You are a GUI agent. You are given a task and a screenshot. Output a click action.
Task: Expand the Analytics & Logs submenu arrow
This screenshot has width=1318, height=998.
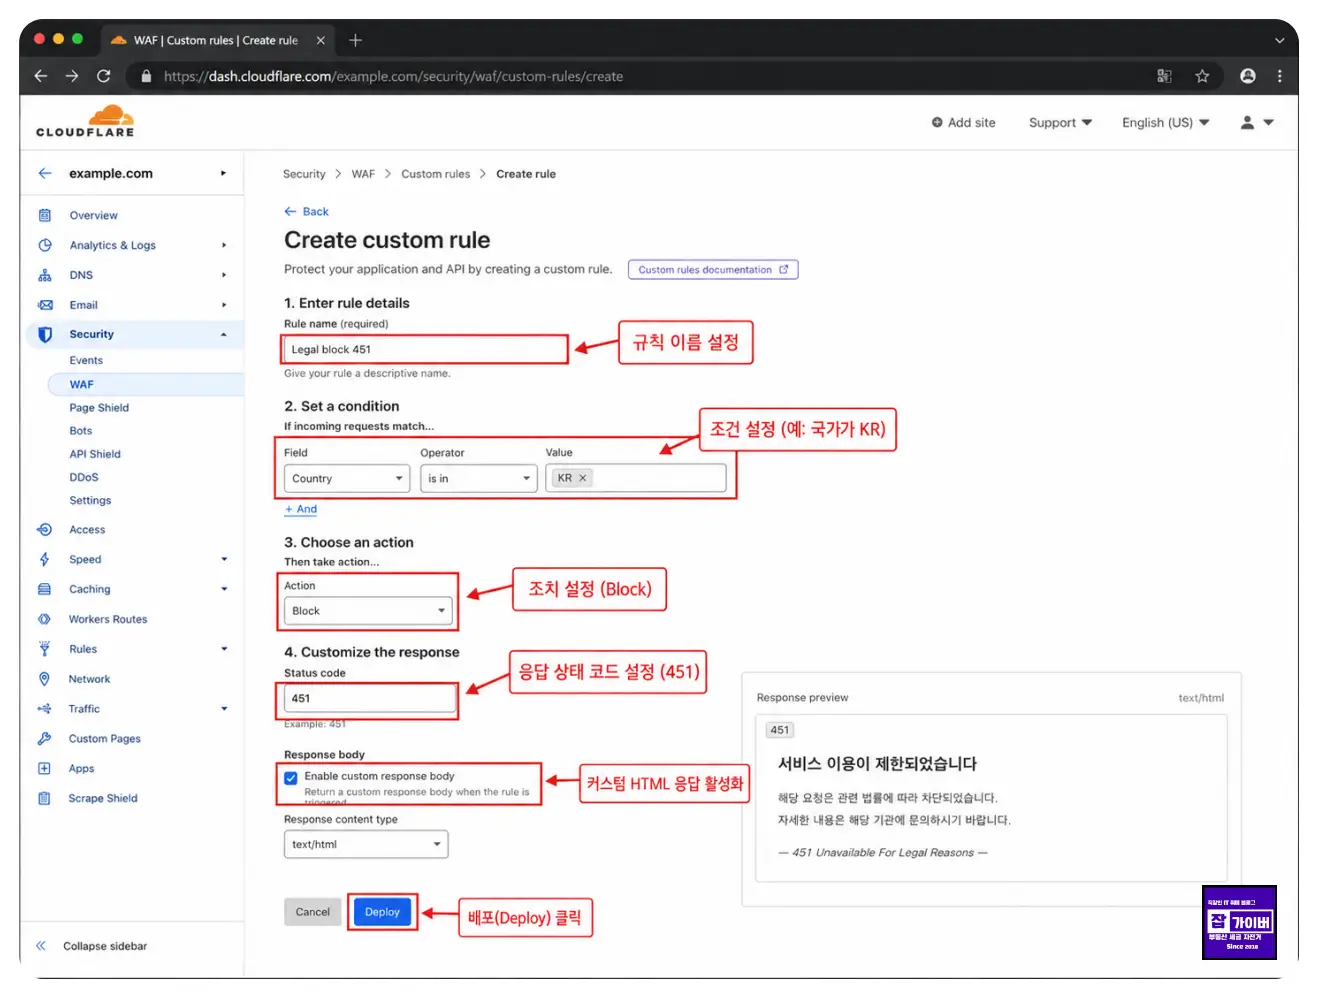224,245
